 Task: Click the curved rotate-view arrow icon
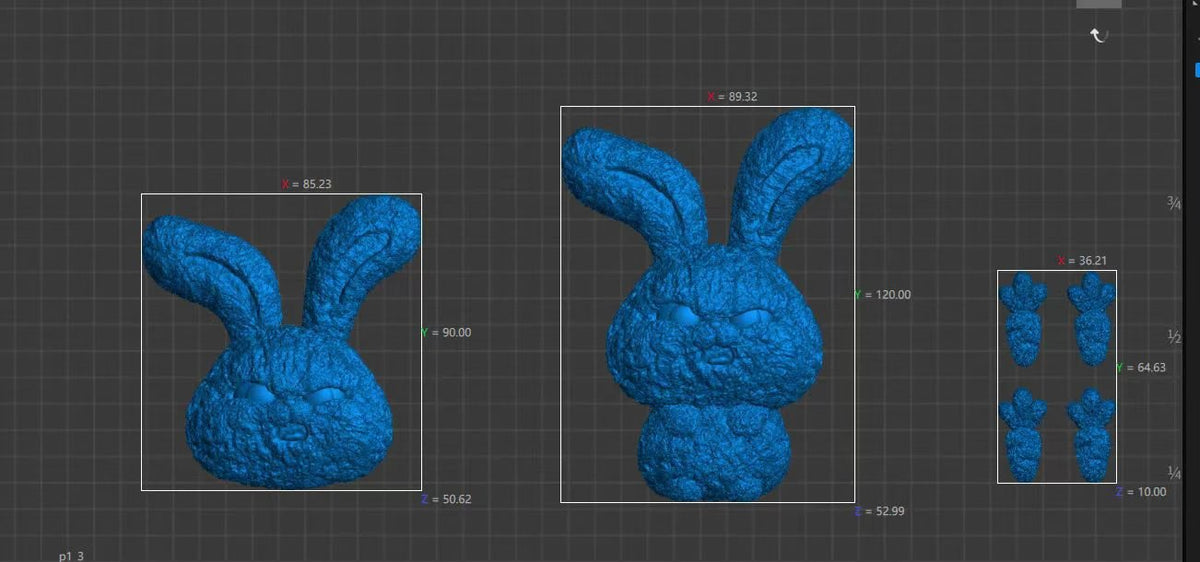[1099, 35]
